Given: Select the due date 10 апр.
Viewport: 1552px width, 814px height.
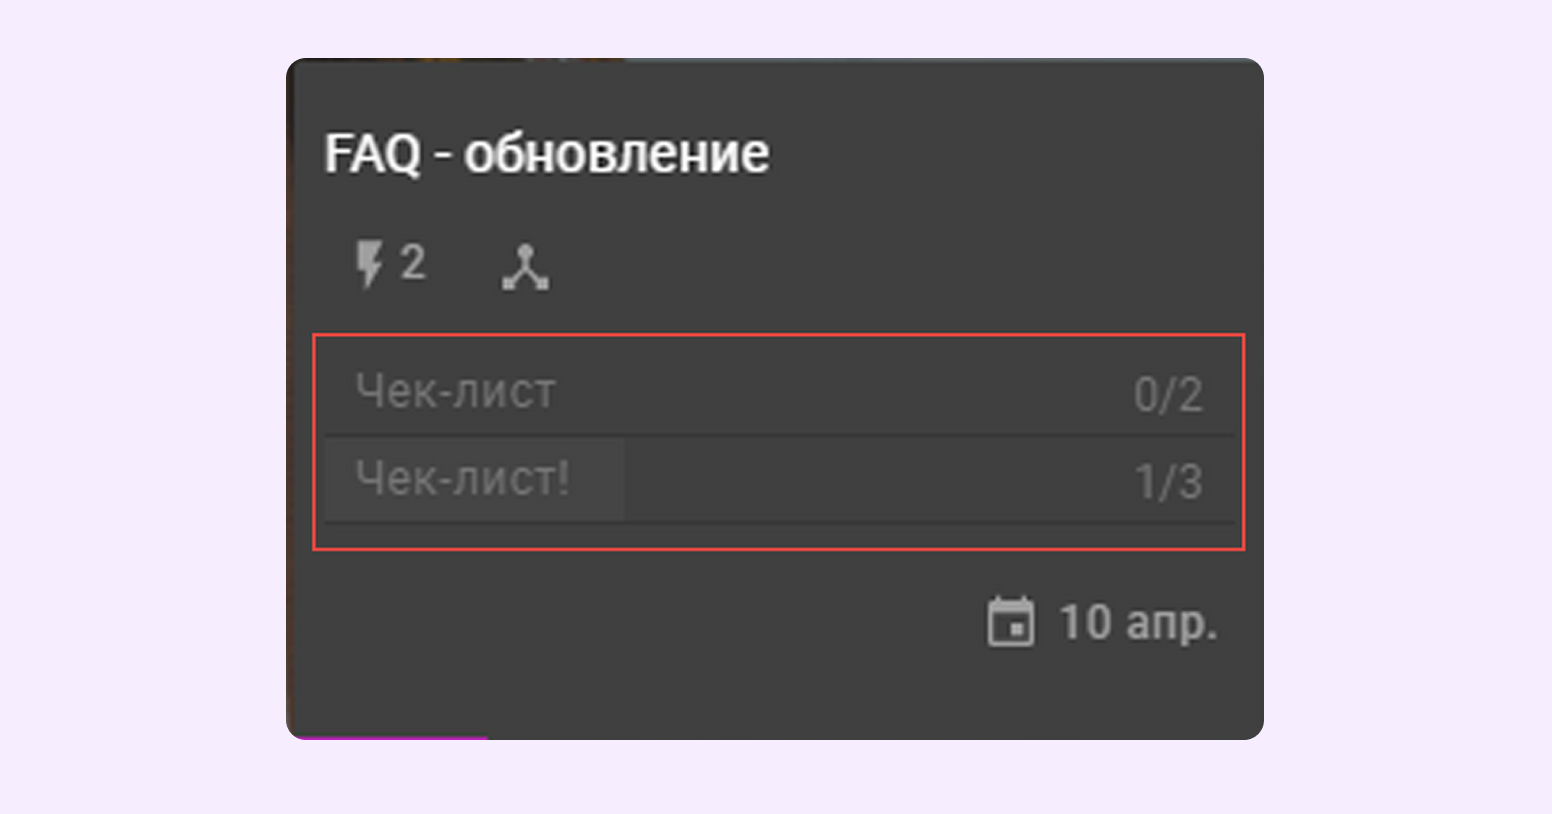Looking at the screenshot, I should pos(1138,622).
